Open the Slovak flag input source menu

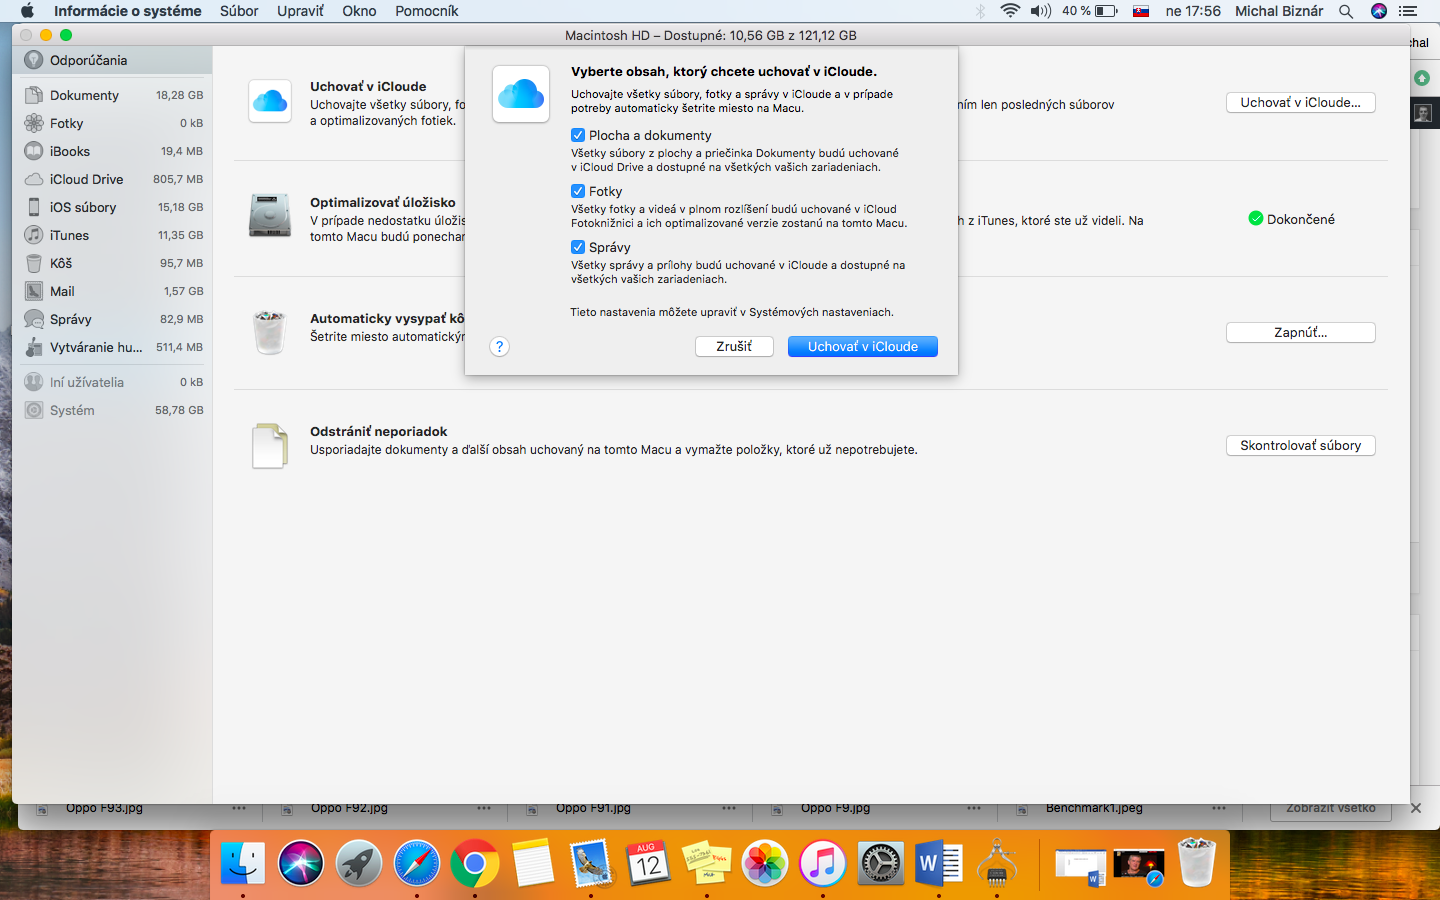[x=1141, y=11]
